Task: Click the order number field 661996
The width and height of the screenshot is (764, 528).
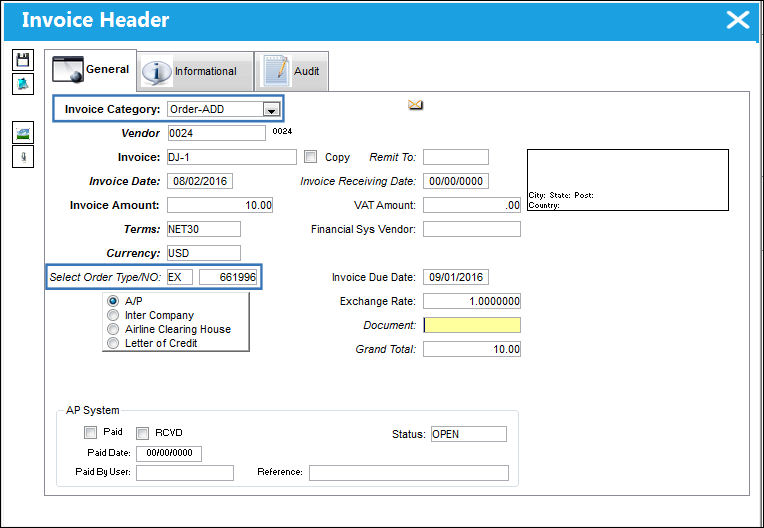Action: 228,277
